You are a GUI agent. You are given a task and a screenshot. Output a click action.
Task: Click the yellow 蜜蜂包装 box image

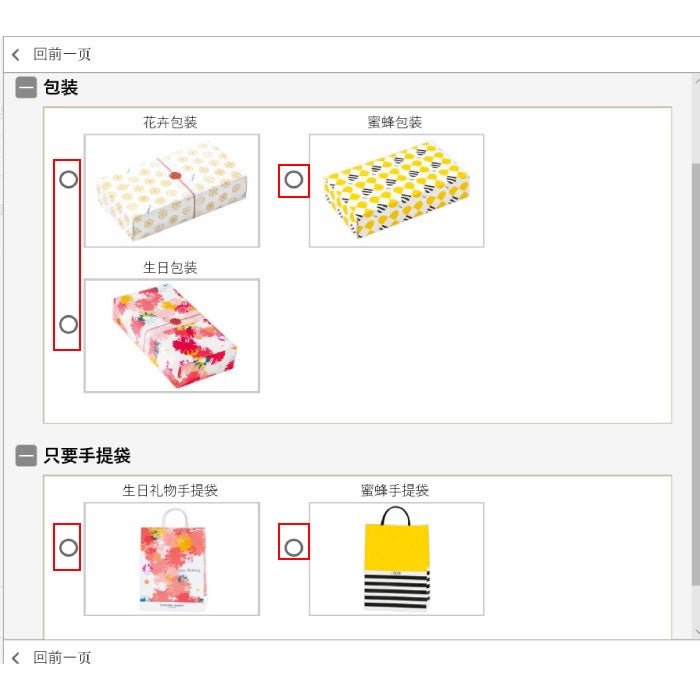(x=396, y=191)
